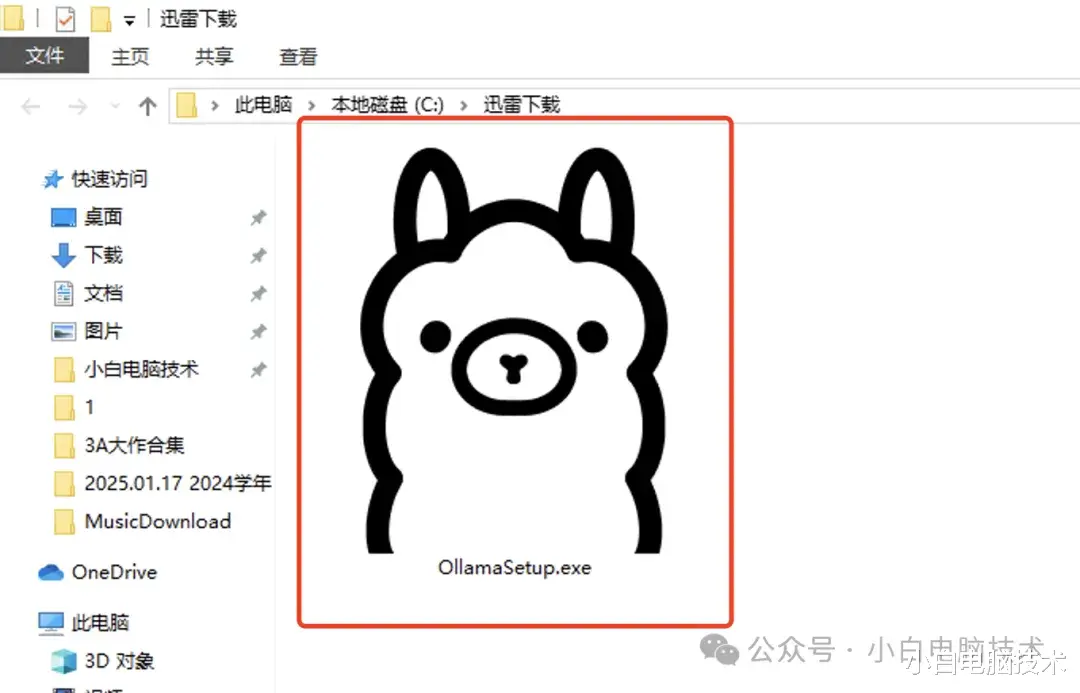Open the 文件 ribbon tab
Image resolution: width=1080 pixels, height=693 pixels.
44,55
